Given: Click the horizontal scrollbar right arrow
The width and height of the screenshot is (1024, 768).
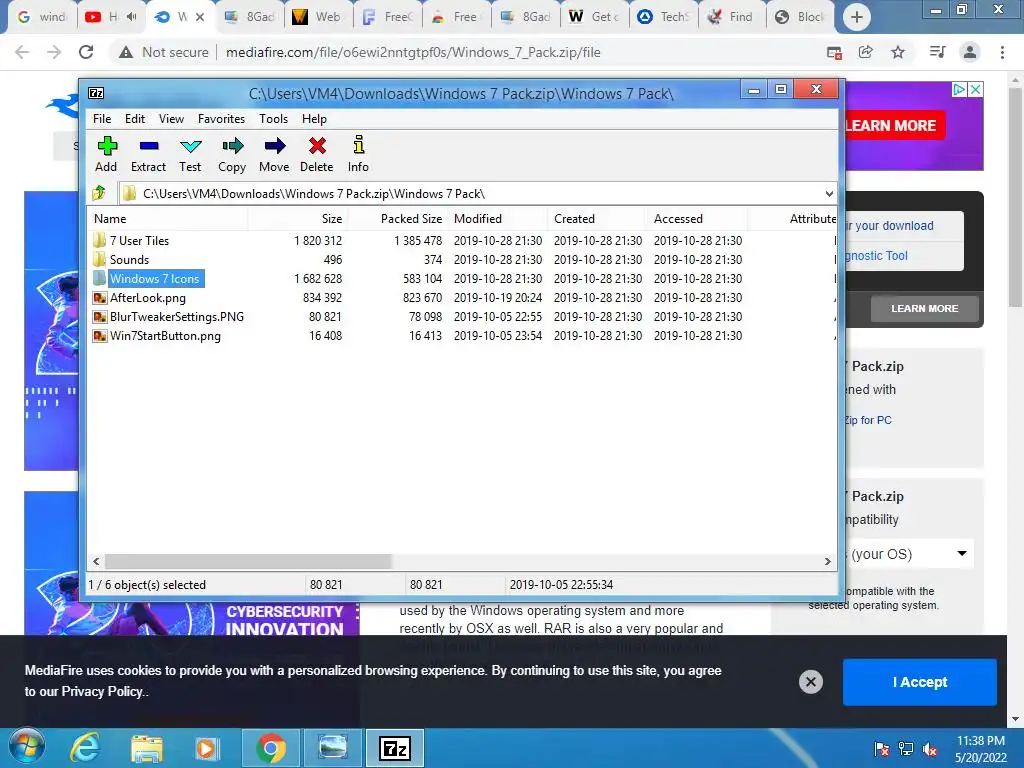Looking at the screenshot, I should [827, 561].
